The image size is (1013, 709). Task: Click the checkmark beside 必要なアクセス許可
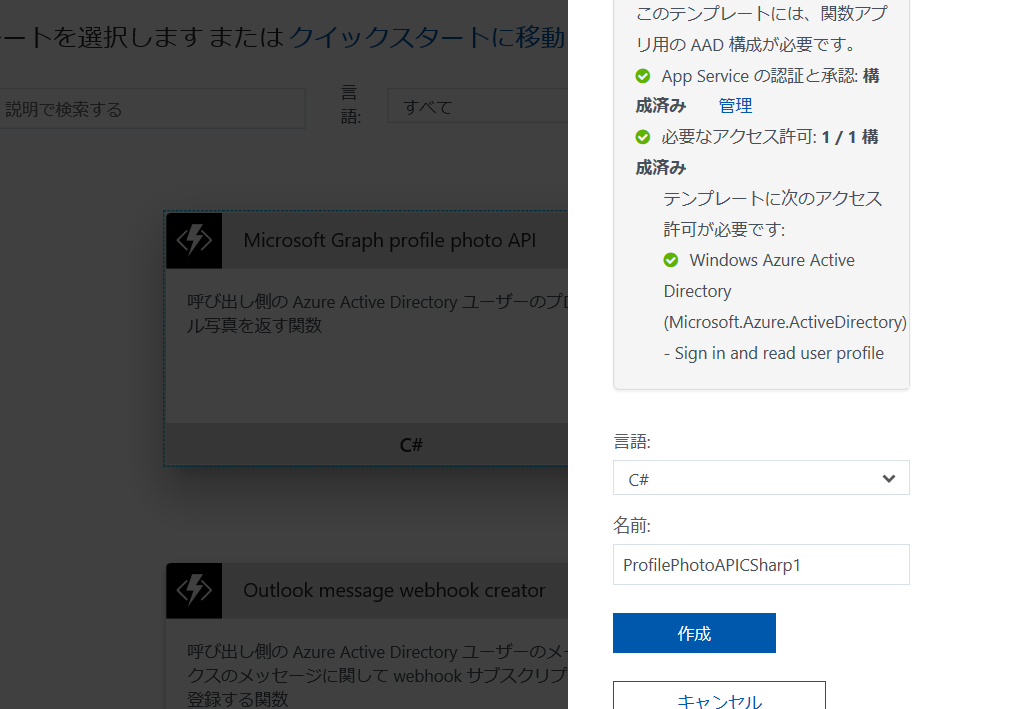point(642,137)
